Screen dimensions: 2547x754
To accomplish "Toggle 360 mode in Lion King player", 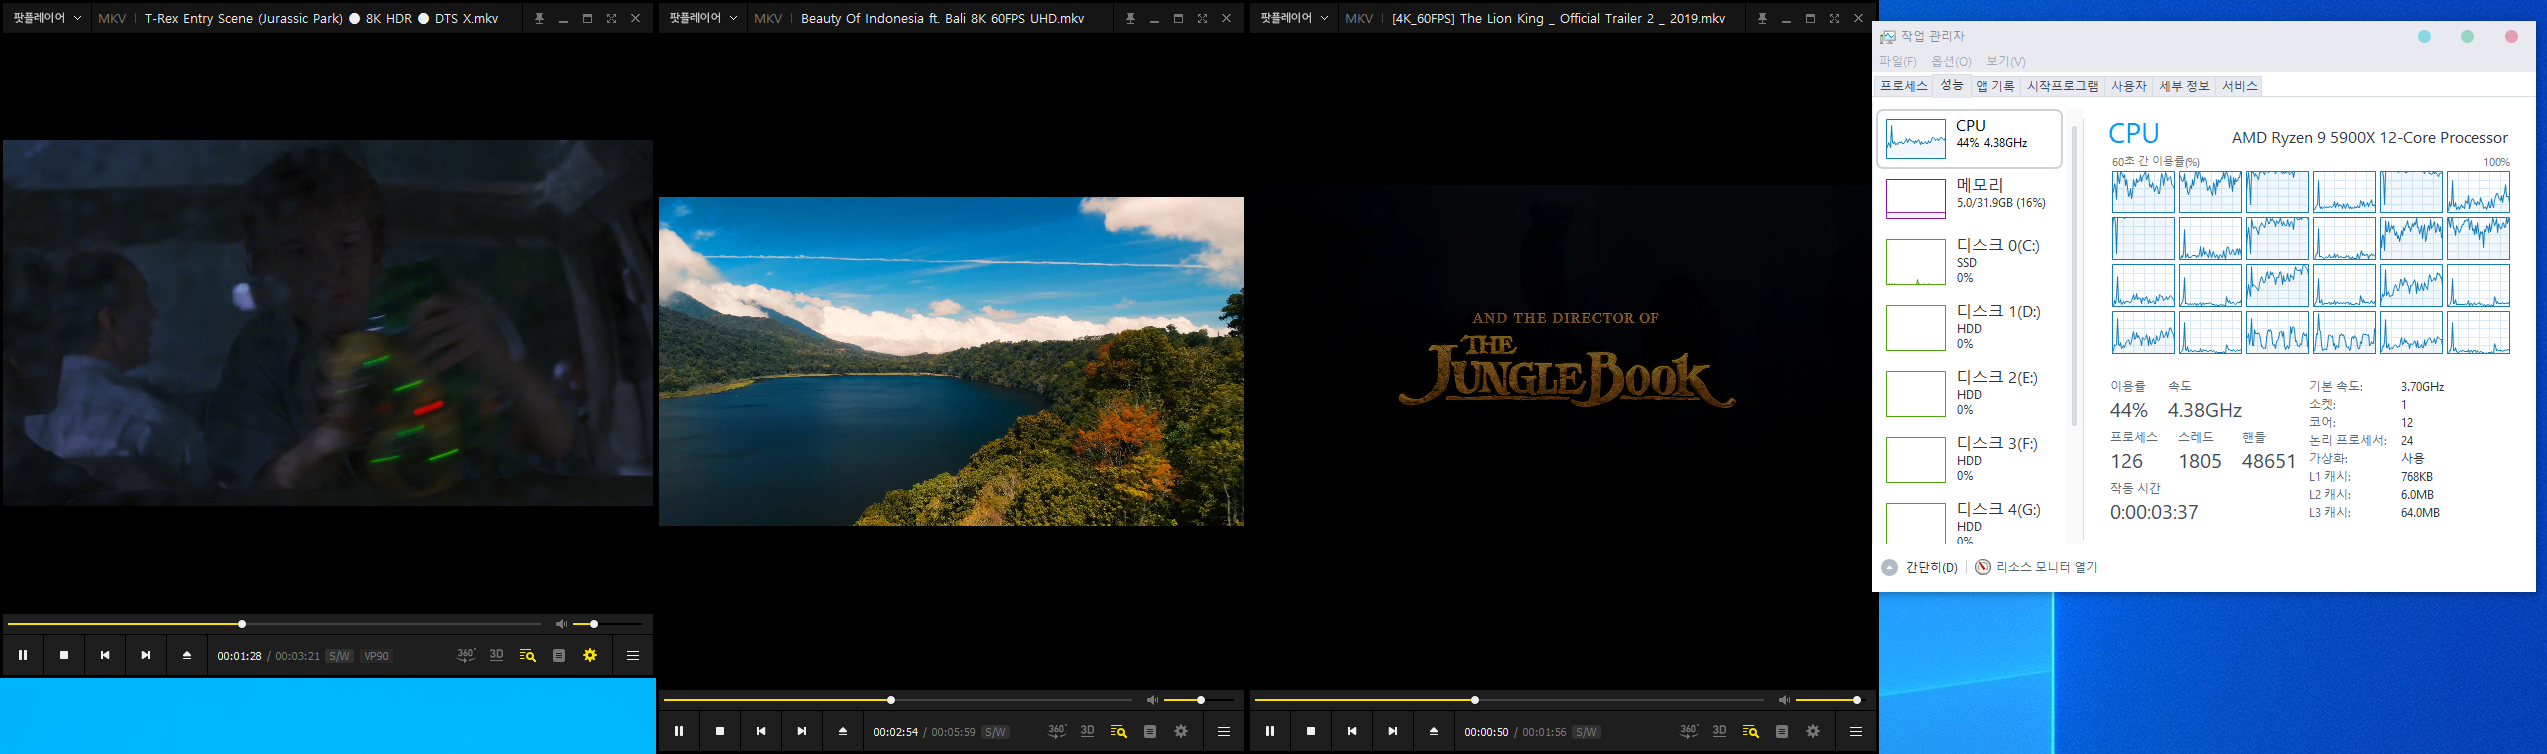I will (x=1689, y=731).
